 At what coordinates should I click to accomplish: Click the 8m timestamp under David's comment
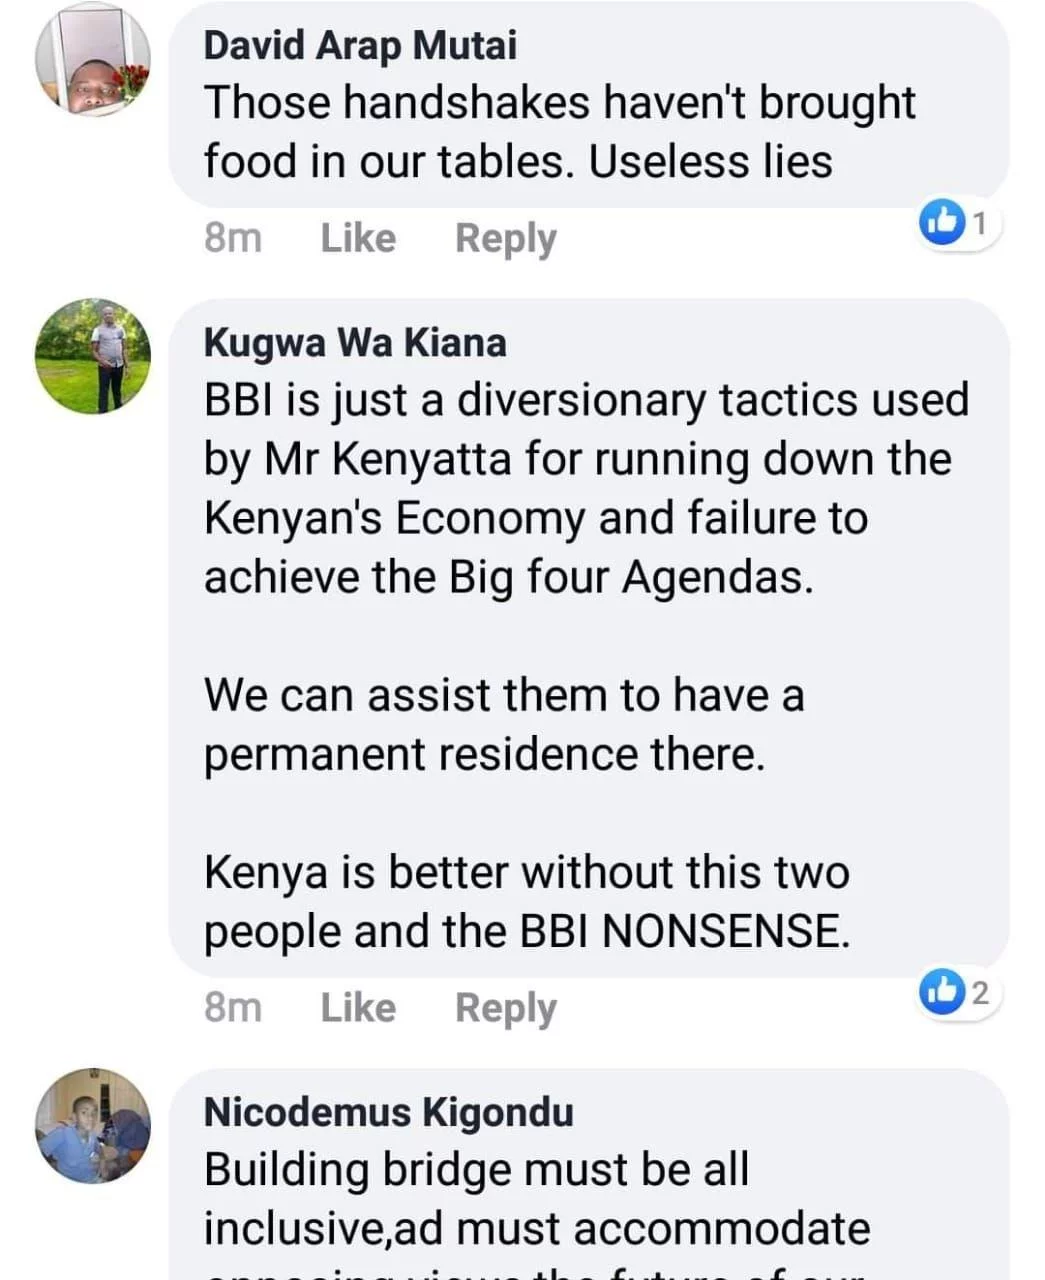(232, 238)
